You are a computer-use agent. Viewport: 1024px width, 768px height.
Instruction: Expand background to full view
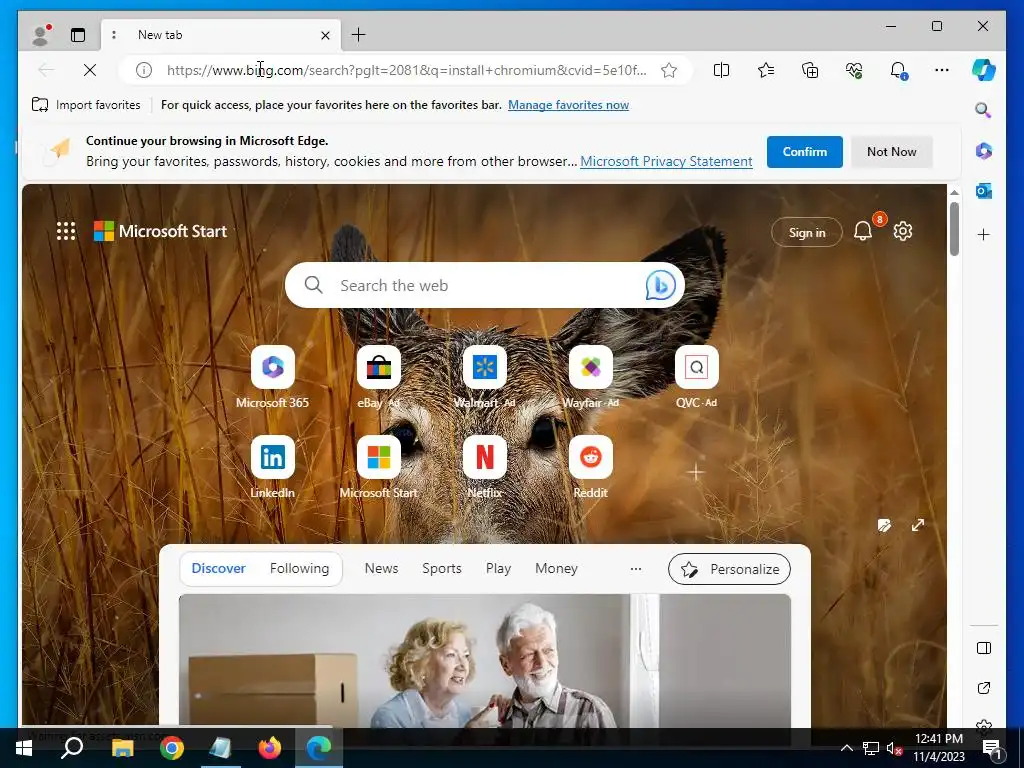coord(918,525)
